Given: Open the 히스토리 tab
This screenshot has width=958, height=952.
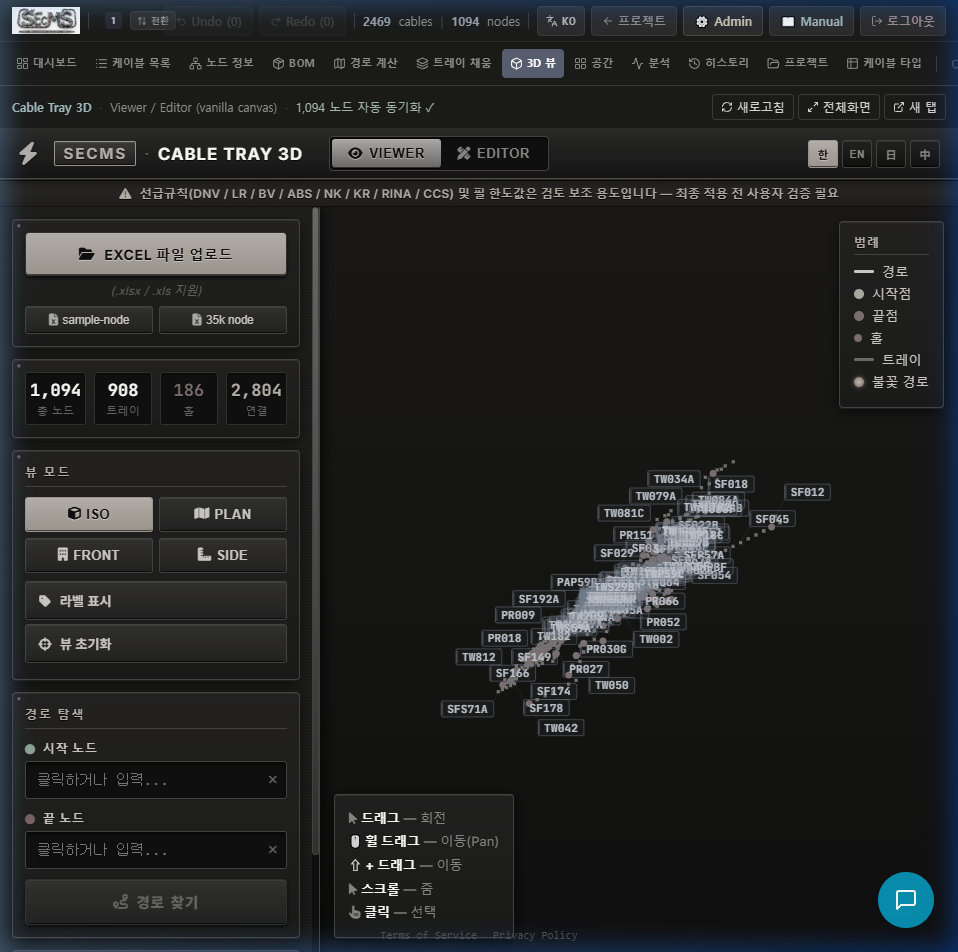Looking at the screenshot, I should (x=718, y=63).
